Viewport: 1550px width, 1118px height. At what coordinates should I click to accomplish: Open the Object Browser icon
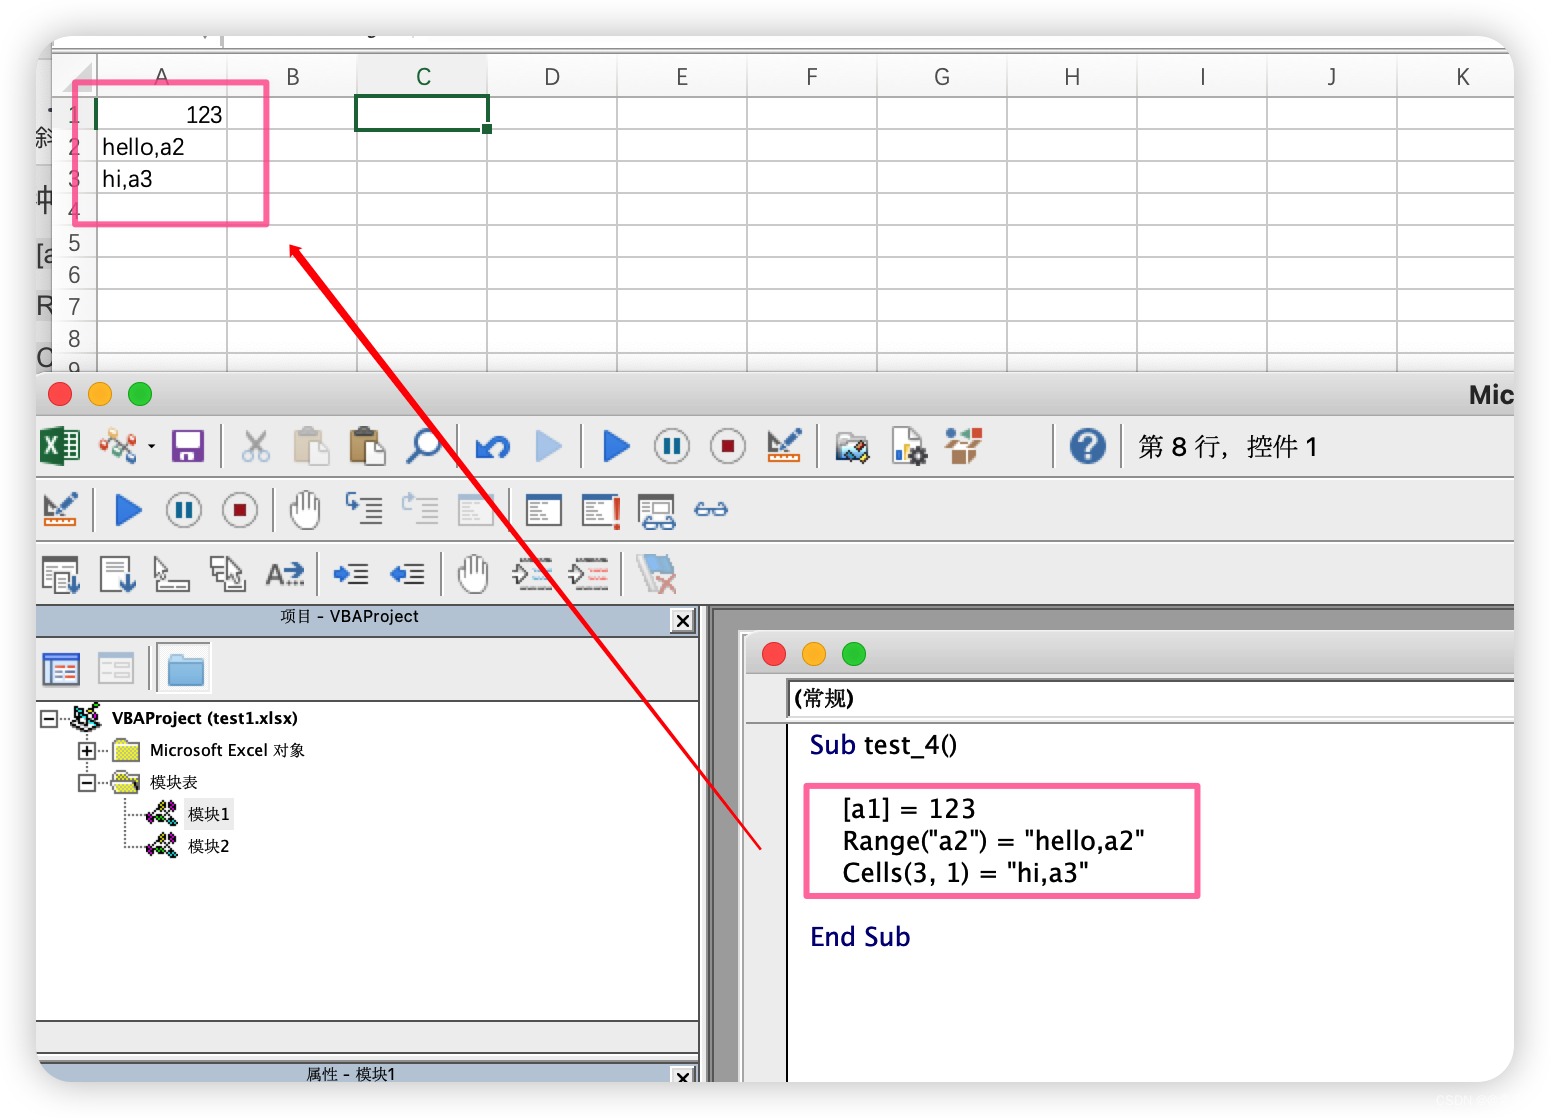click(x=964, y=446)
